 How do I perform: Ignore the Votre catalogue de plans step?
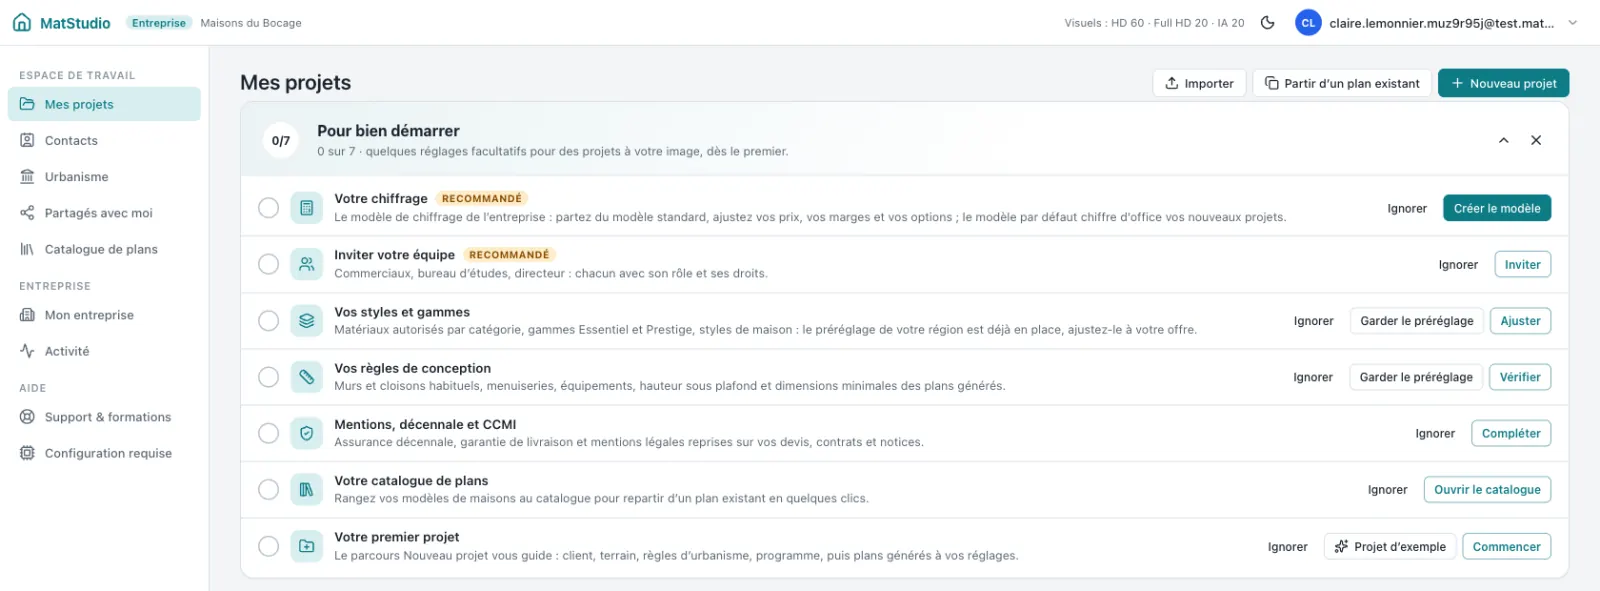tap(1388, 490)
